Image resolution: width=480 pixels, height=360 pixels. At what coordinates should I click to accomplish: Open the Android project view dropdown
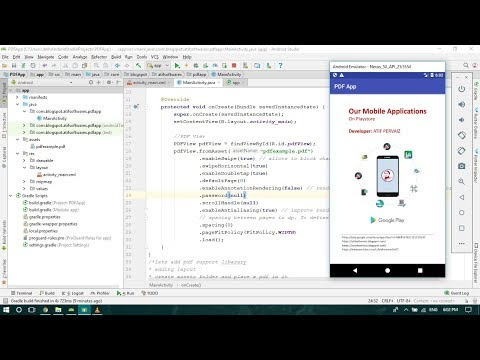click(x=42, y=82)
